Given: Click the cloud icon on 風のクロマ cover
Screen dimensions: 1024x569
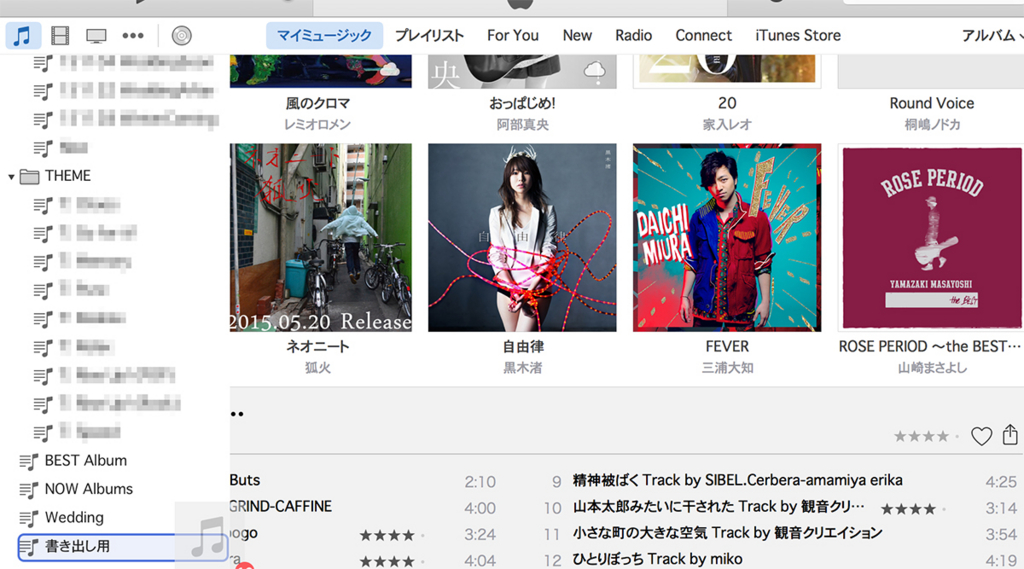Looking at the screenshot, I should (x=390, y=69).
